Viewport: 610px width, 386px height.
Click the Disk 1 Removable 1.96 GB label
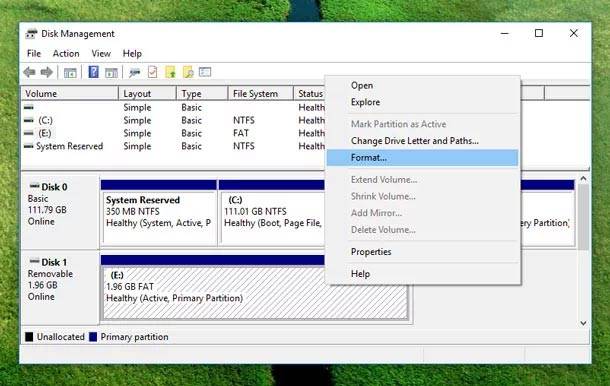[60, 287]
